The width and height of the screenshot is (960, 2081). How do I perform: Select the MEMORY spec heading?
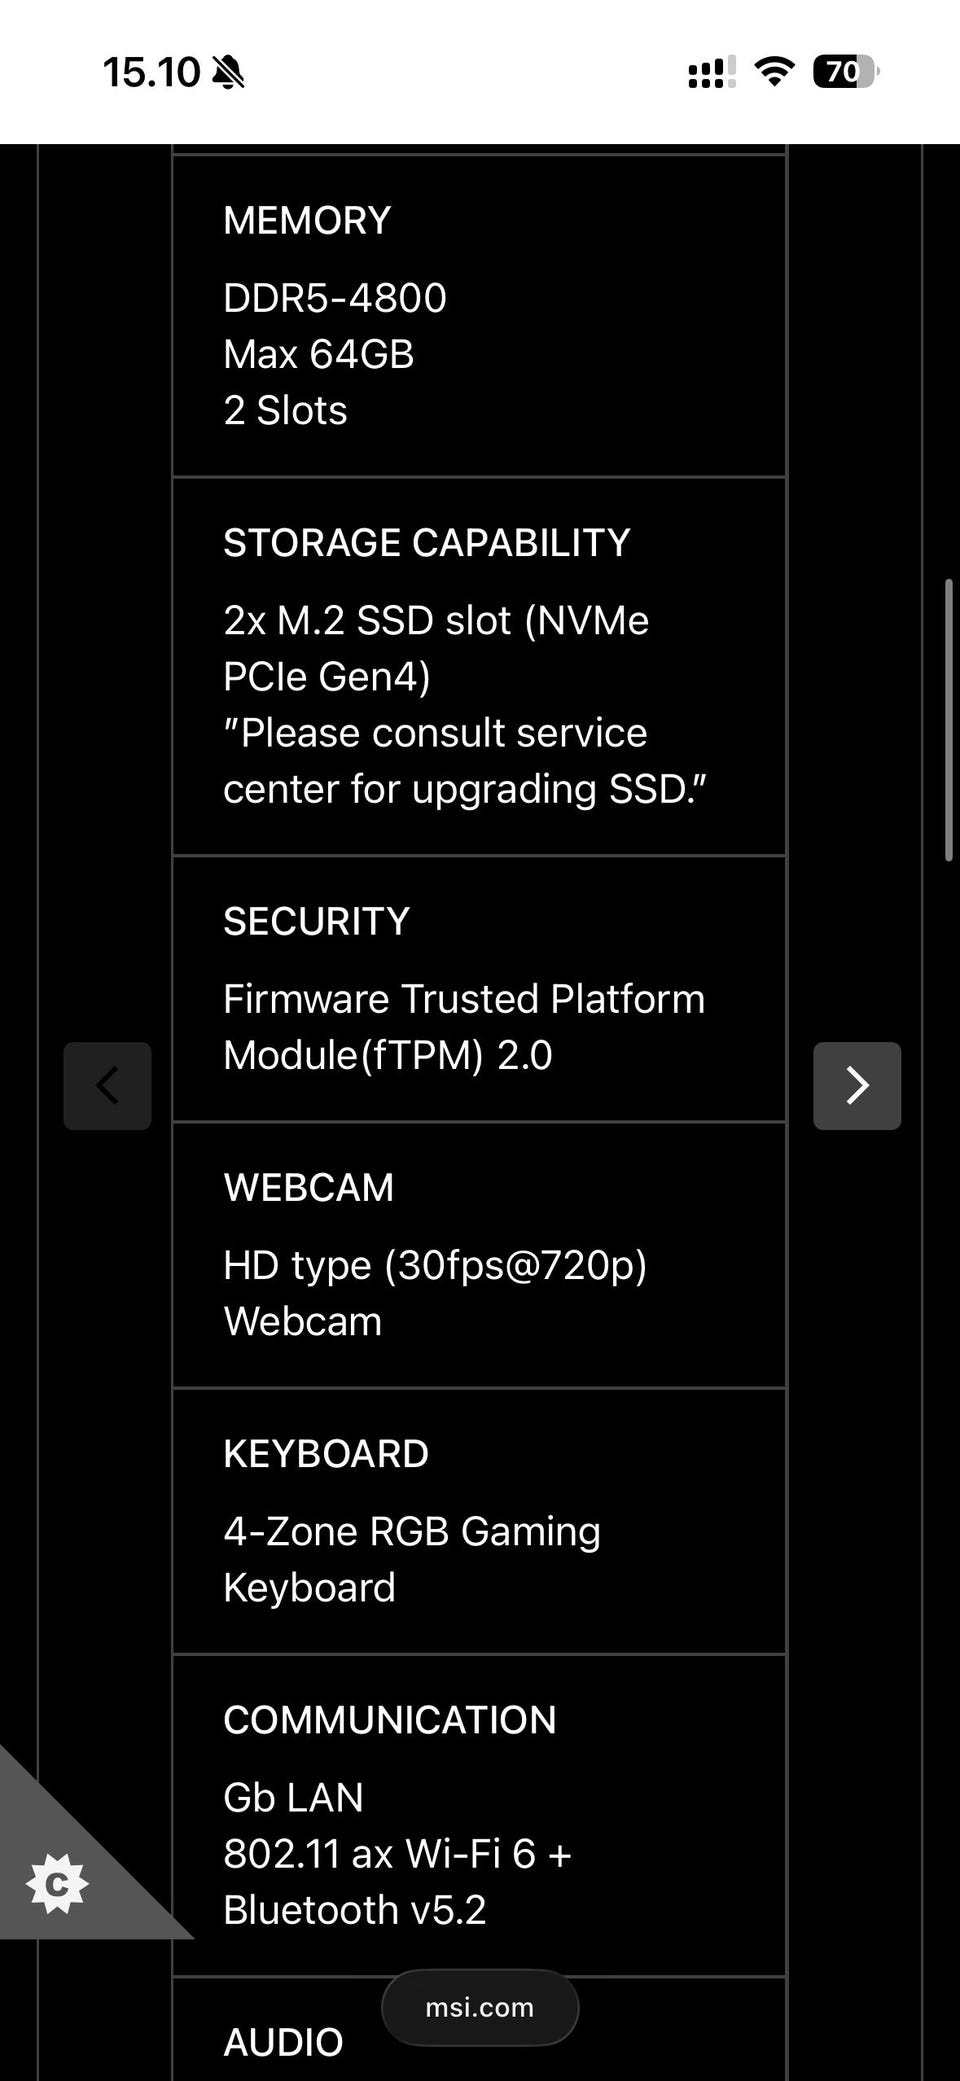click(x=307, y=221)
